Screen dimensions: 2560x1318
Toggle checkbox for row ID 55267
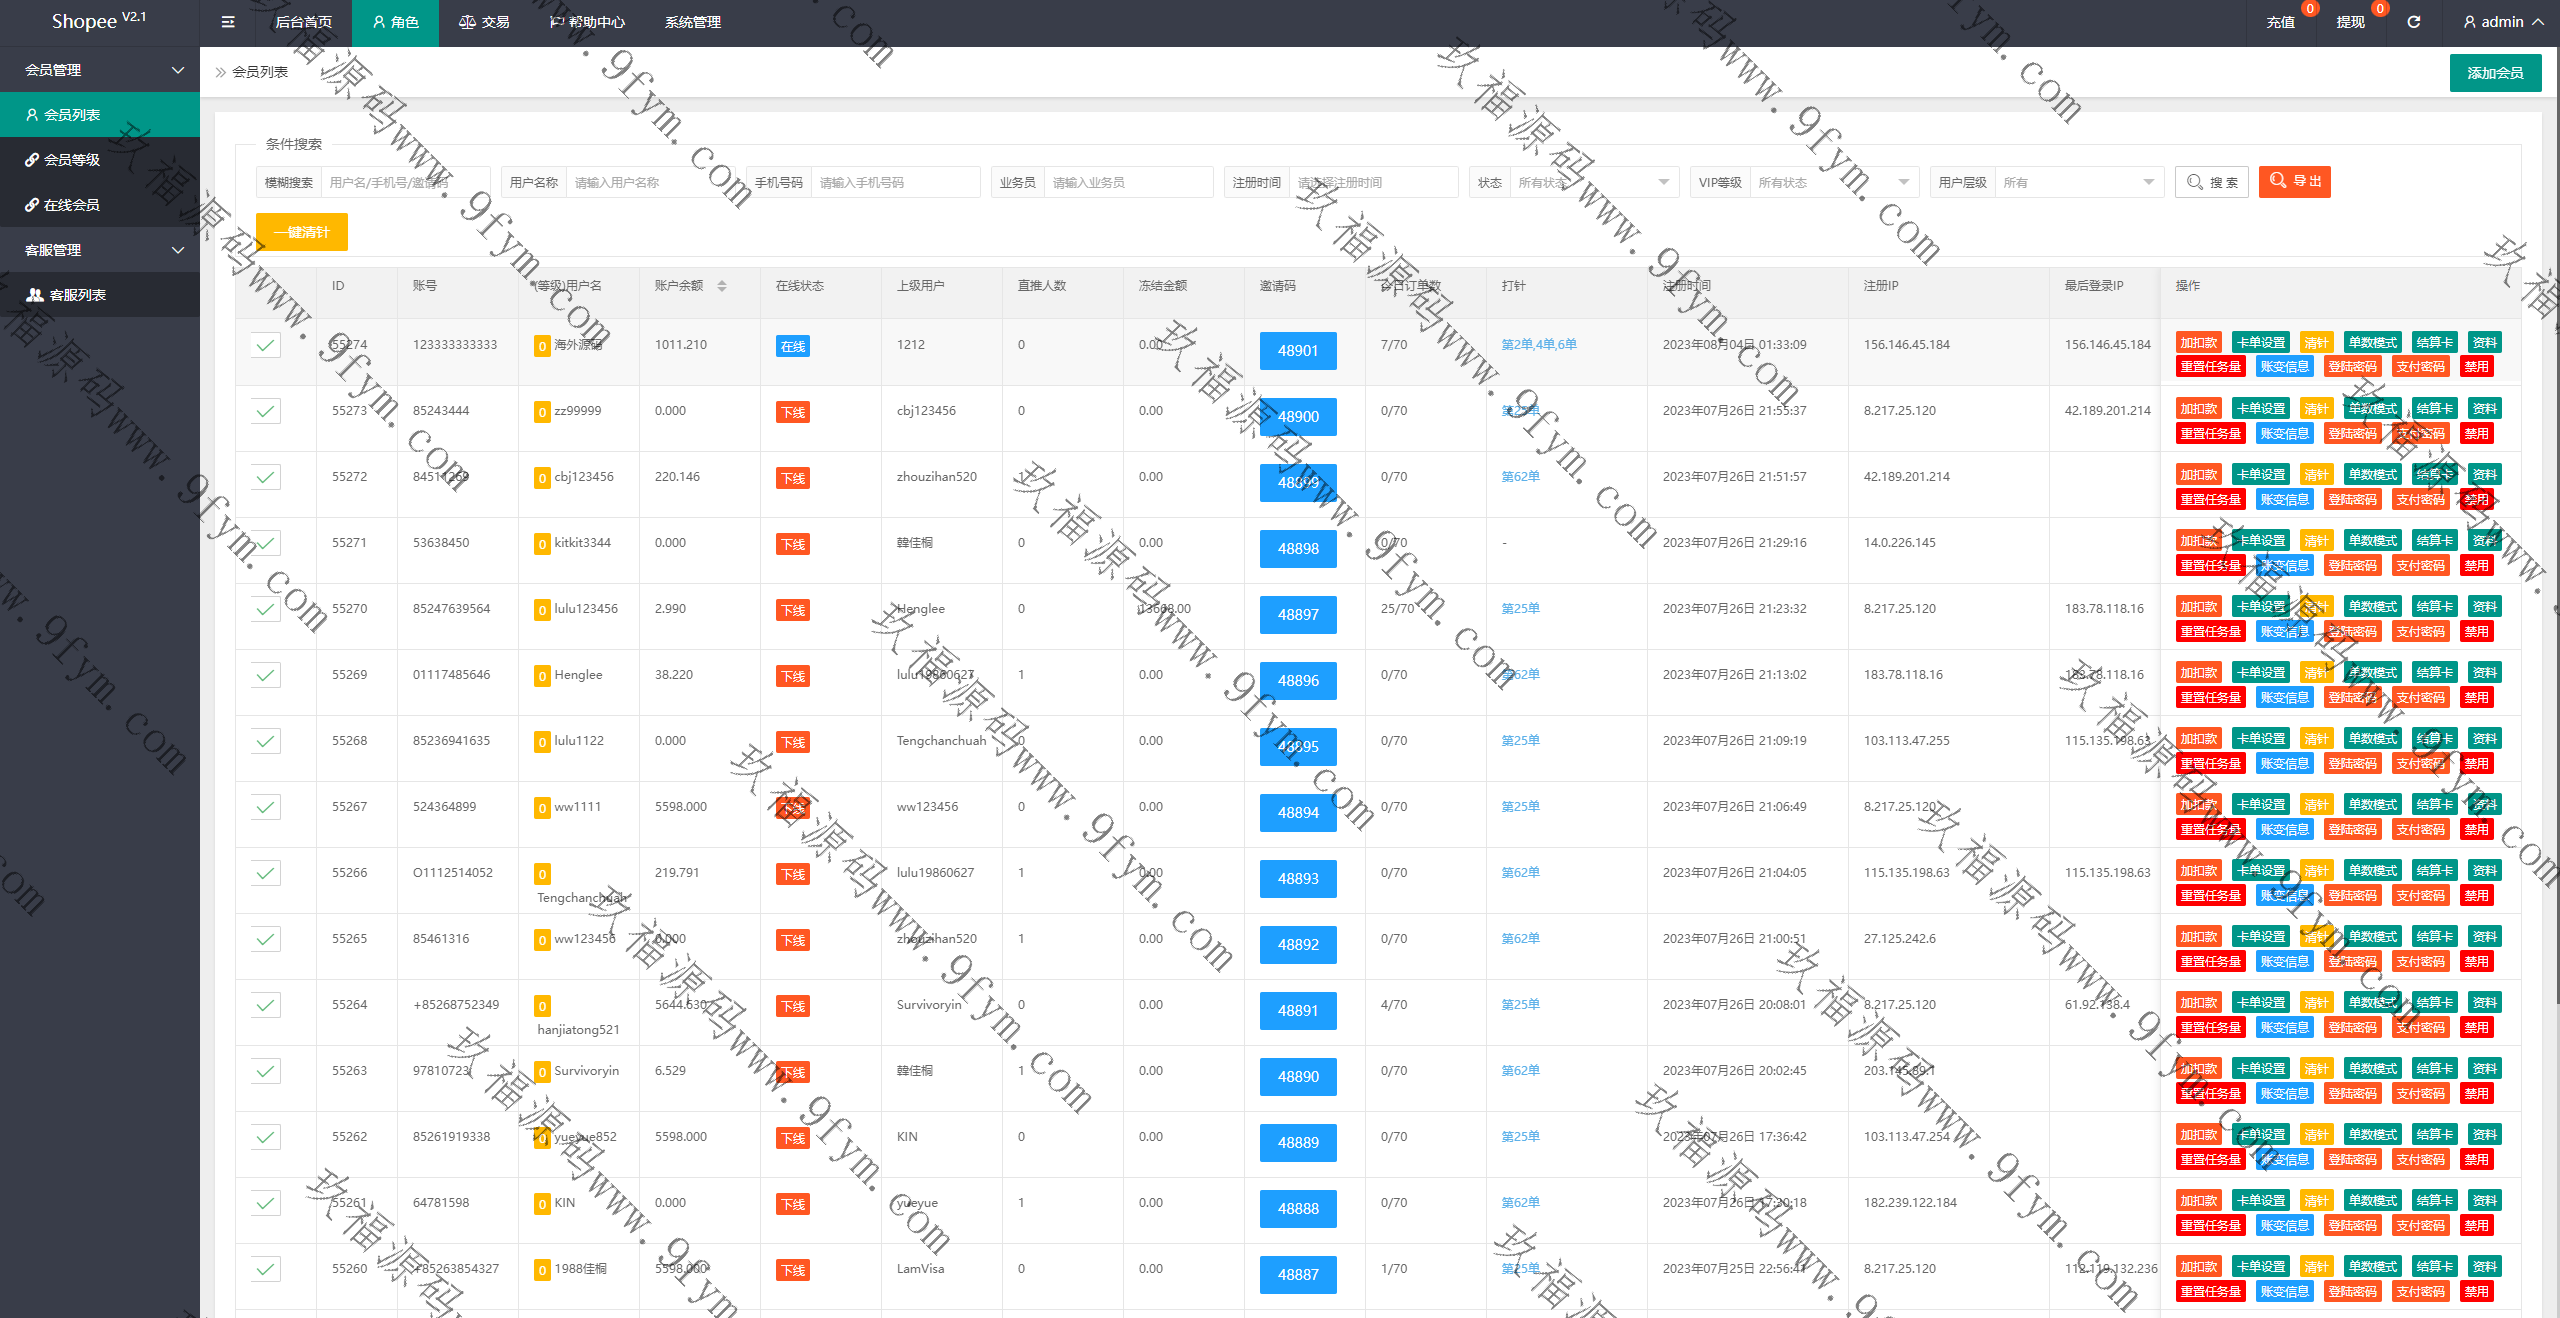coord(265,807)
